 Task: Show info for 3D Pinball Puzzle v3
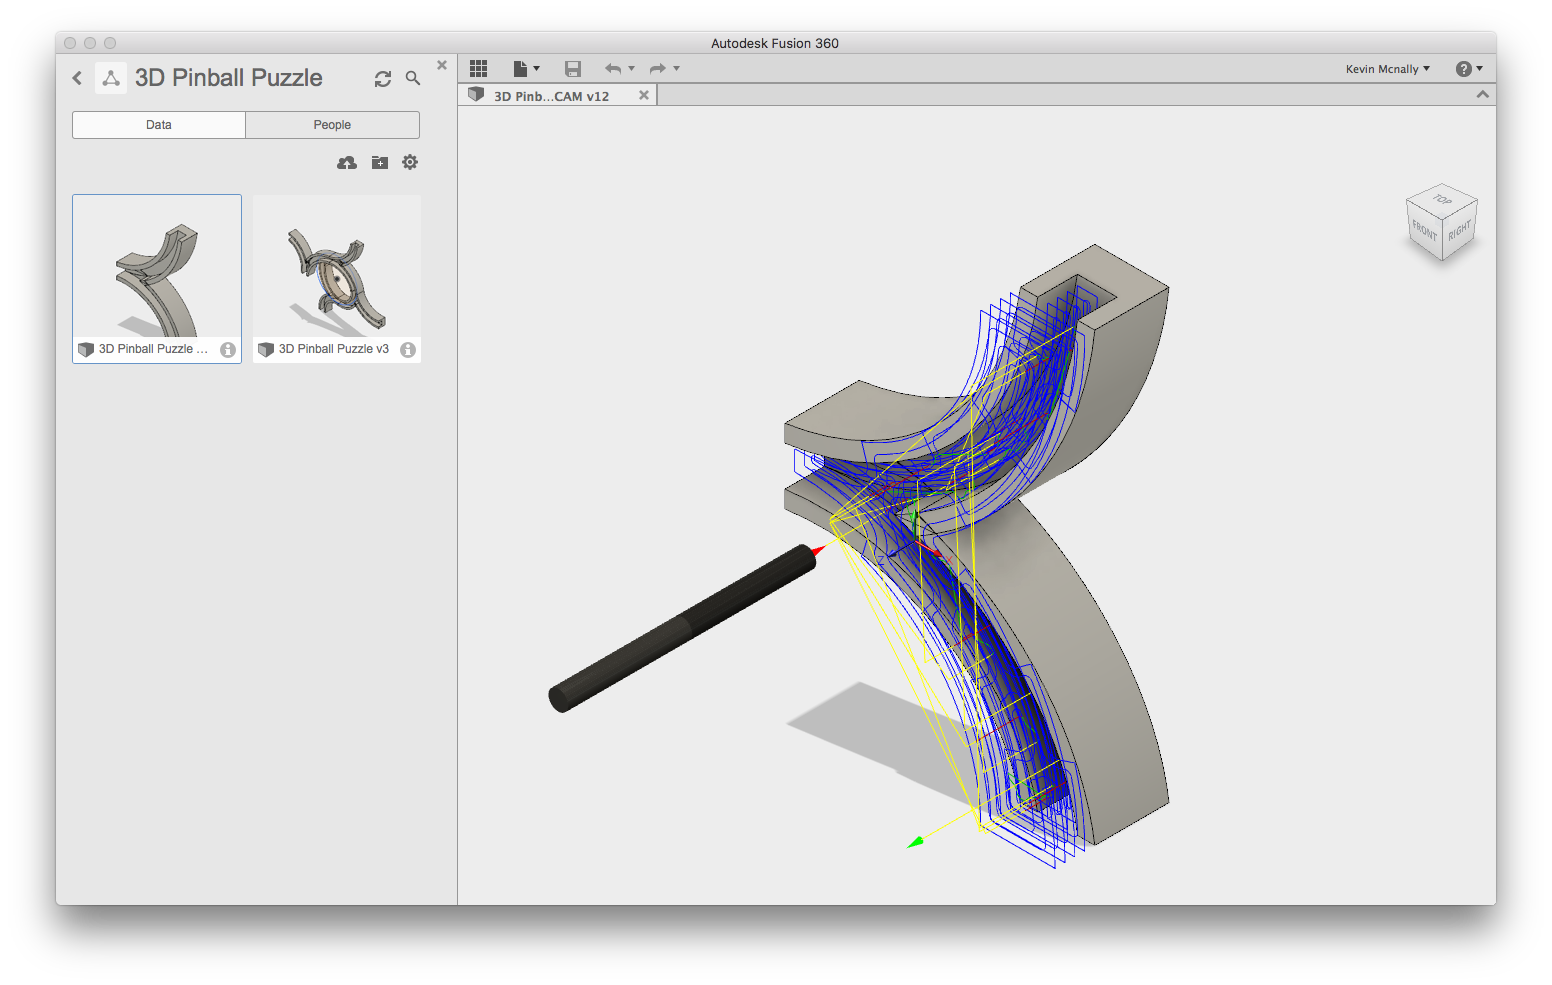408,349
